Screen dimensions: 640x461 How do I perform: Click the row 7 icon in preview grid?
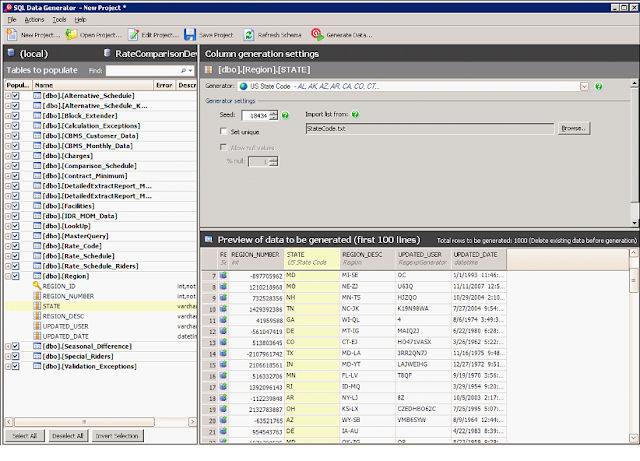(223, 275)
